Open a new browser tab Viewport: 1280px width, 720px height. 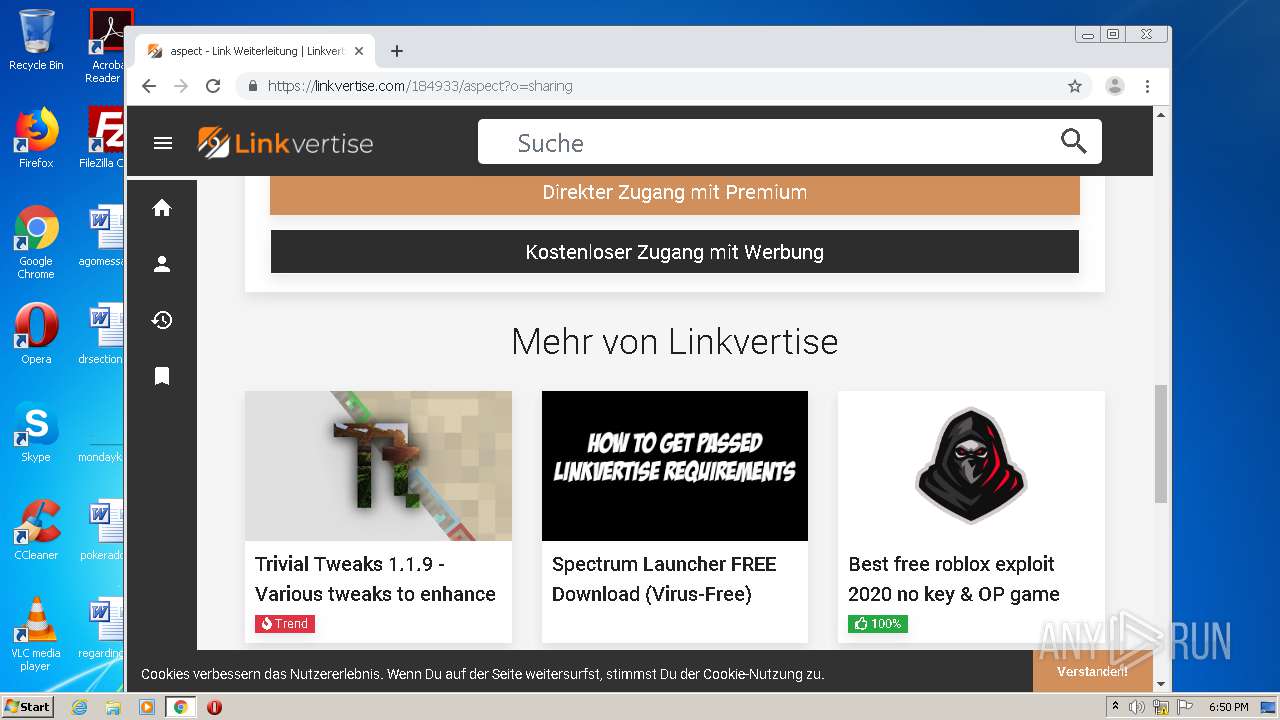pyautogui.click(x=397, y=51)
